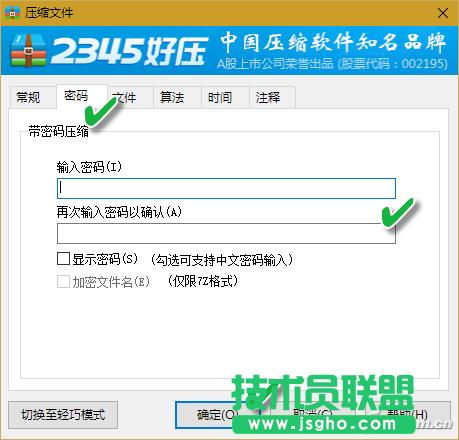Toggle the 加密文件名 checkbox
Screen dimensions: 459x440
(x=63, y=282)
